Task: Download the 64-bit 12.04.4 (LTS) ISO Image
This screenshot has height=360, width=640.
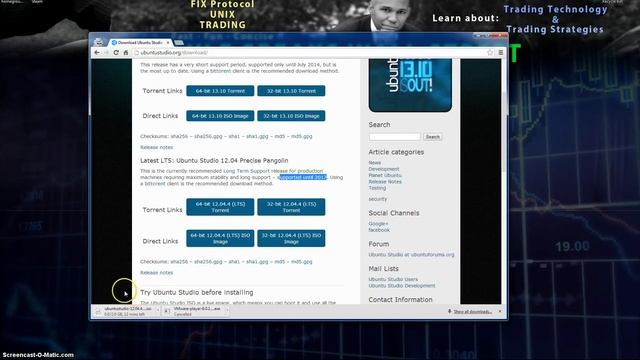Action: coord(220,238)
